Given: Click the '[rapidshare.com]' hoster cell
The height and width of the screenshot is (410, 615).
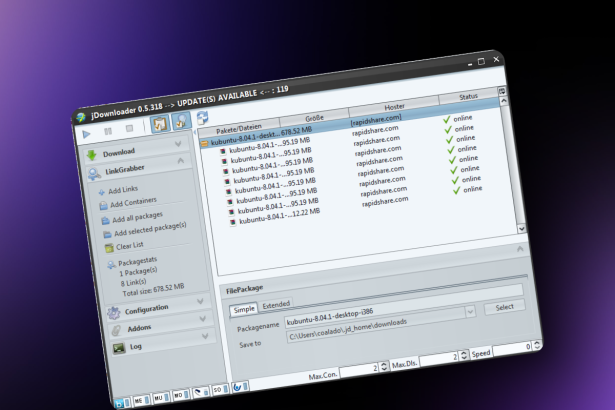Looking at the screenshot, I should click(376, 120).
